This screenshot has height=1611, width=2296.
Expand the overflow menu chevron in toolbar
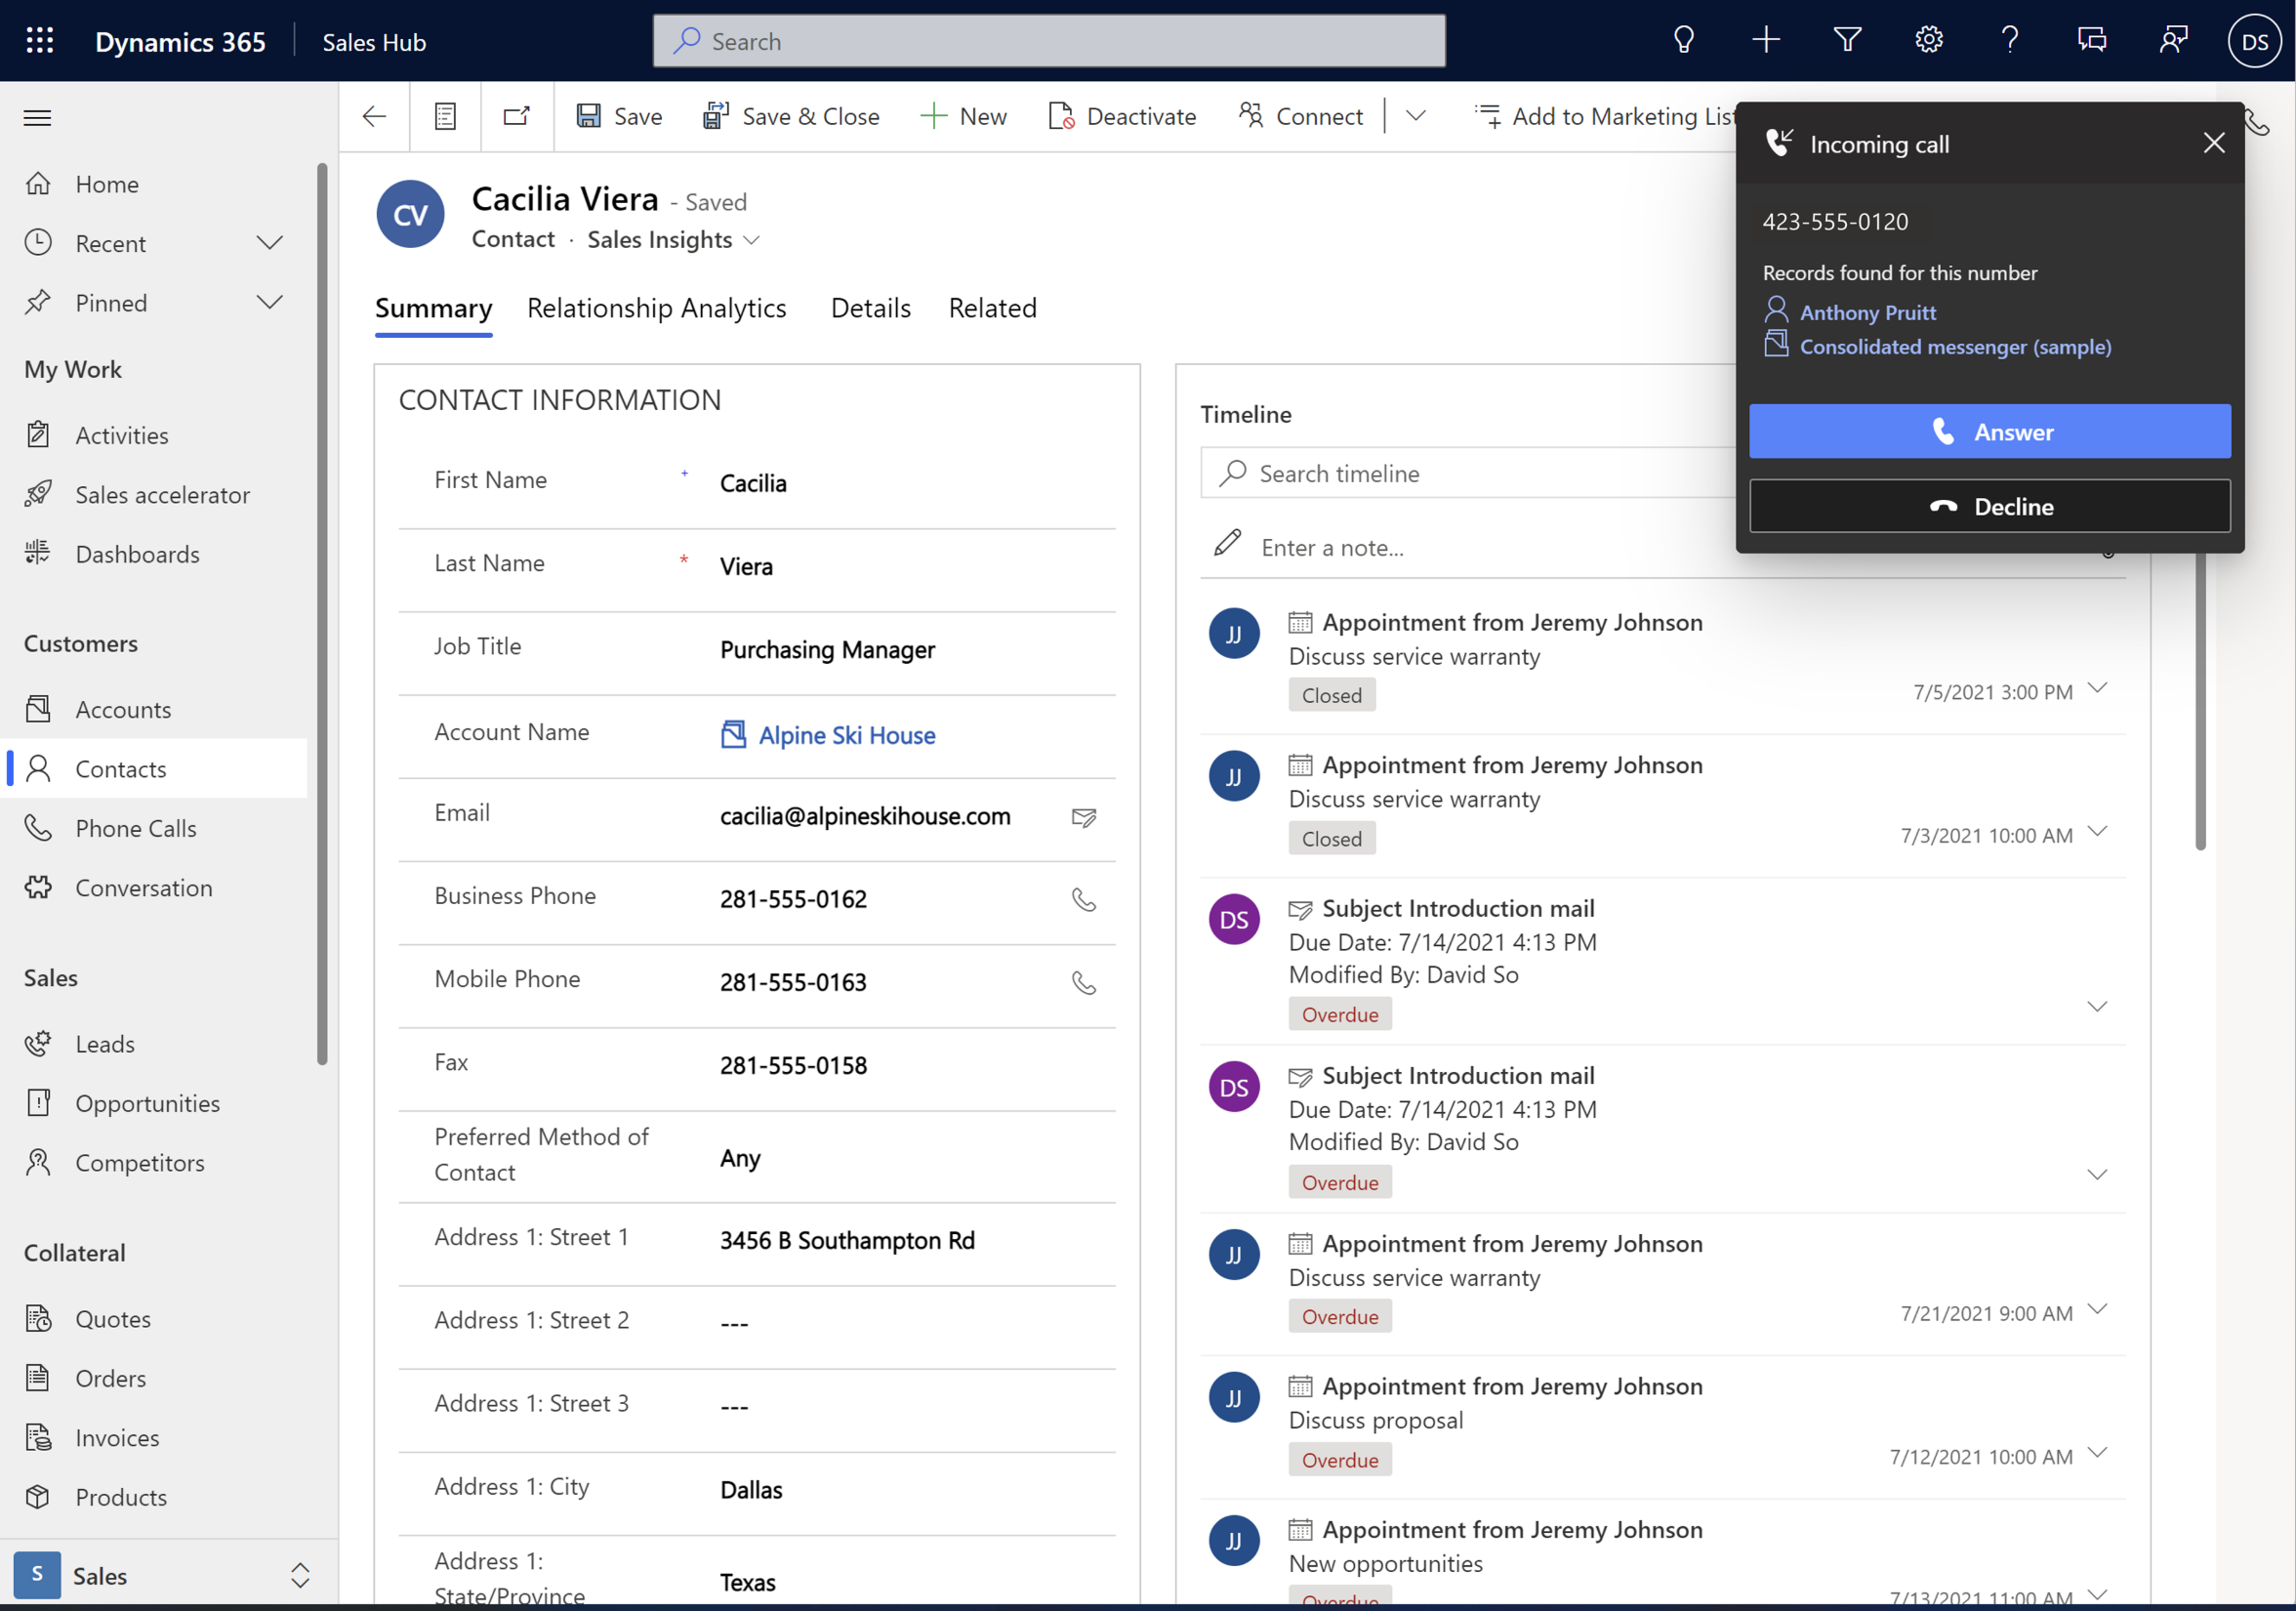pyautogui.click(x=1414, y=115)
